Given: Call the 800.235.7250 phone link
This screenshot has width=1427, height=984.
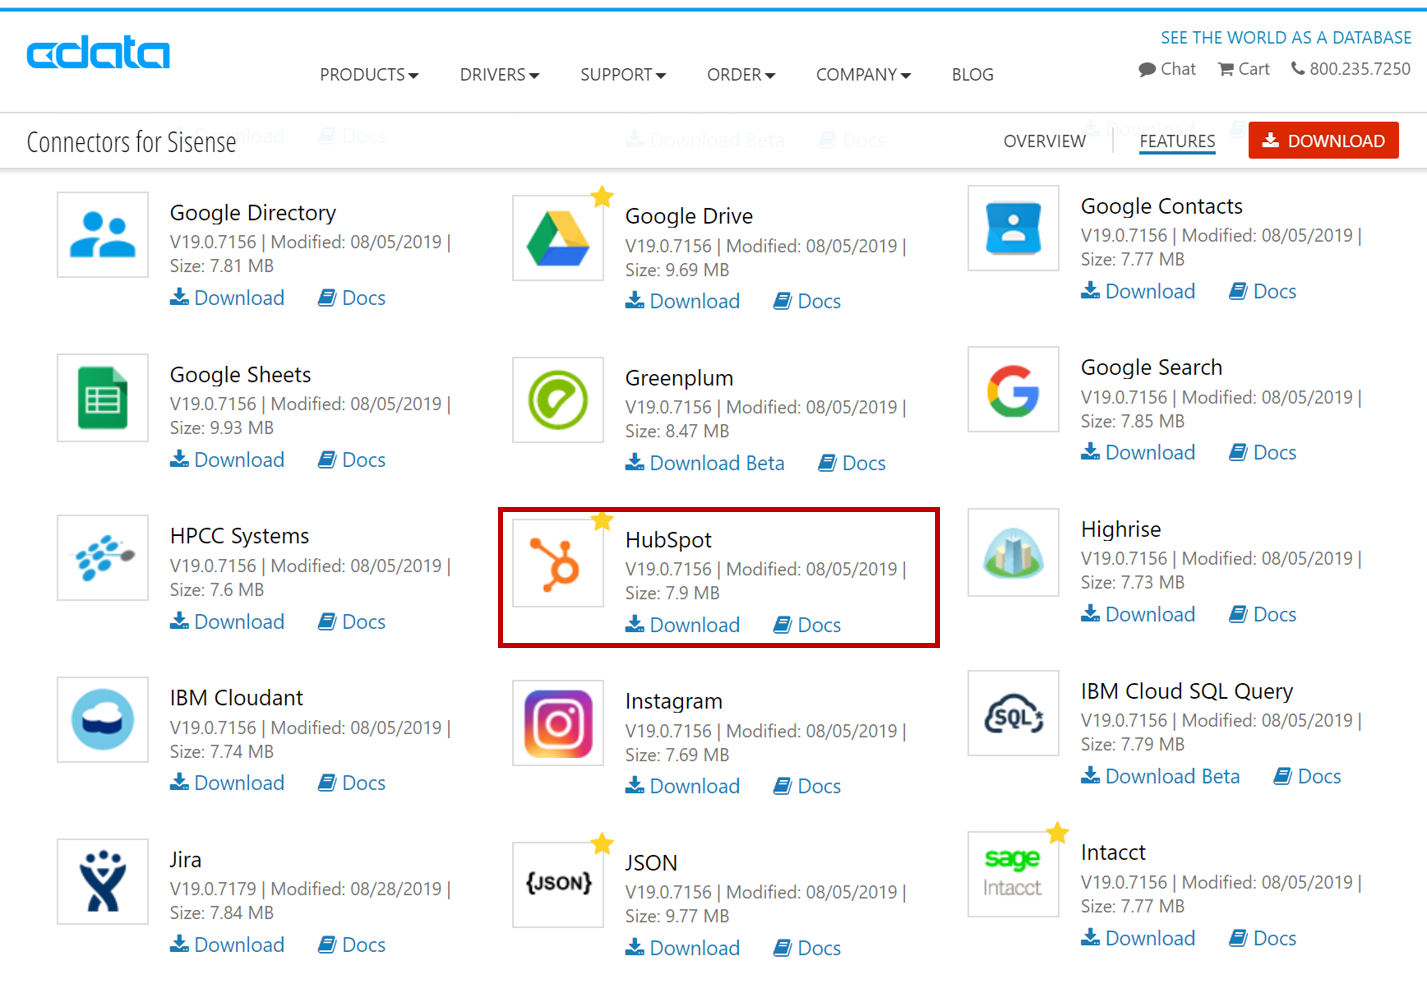Looking at the screenshot, I should pos(1351,69).
